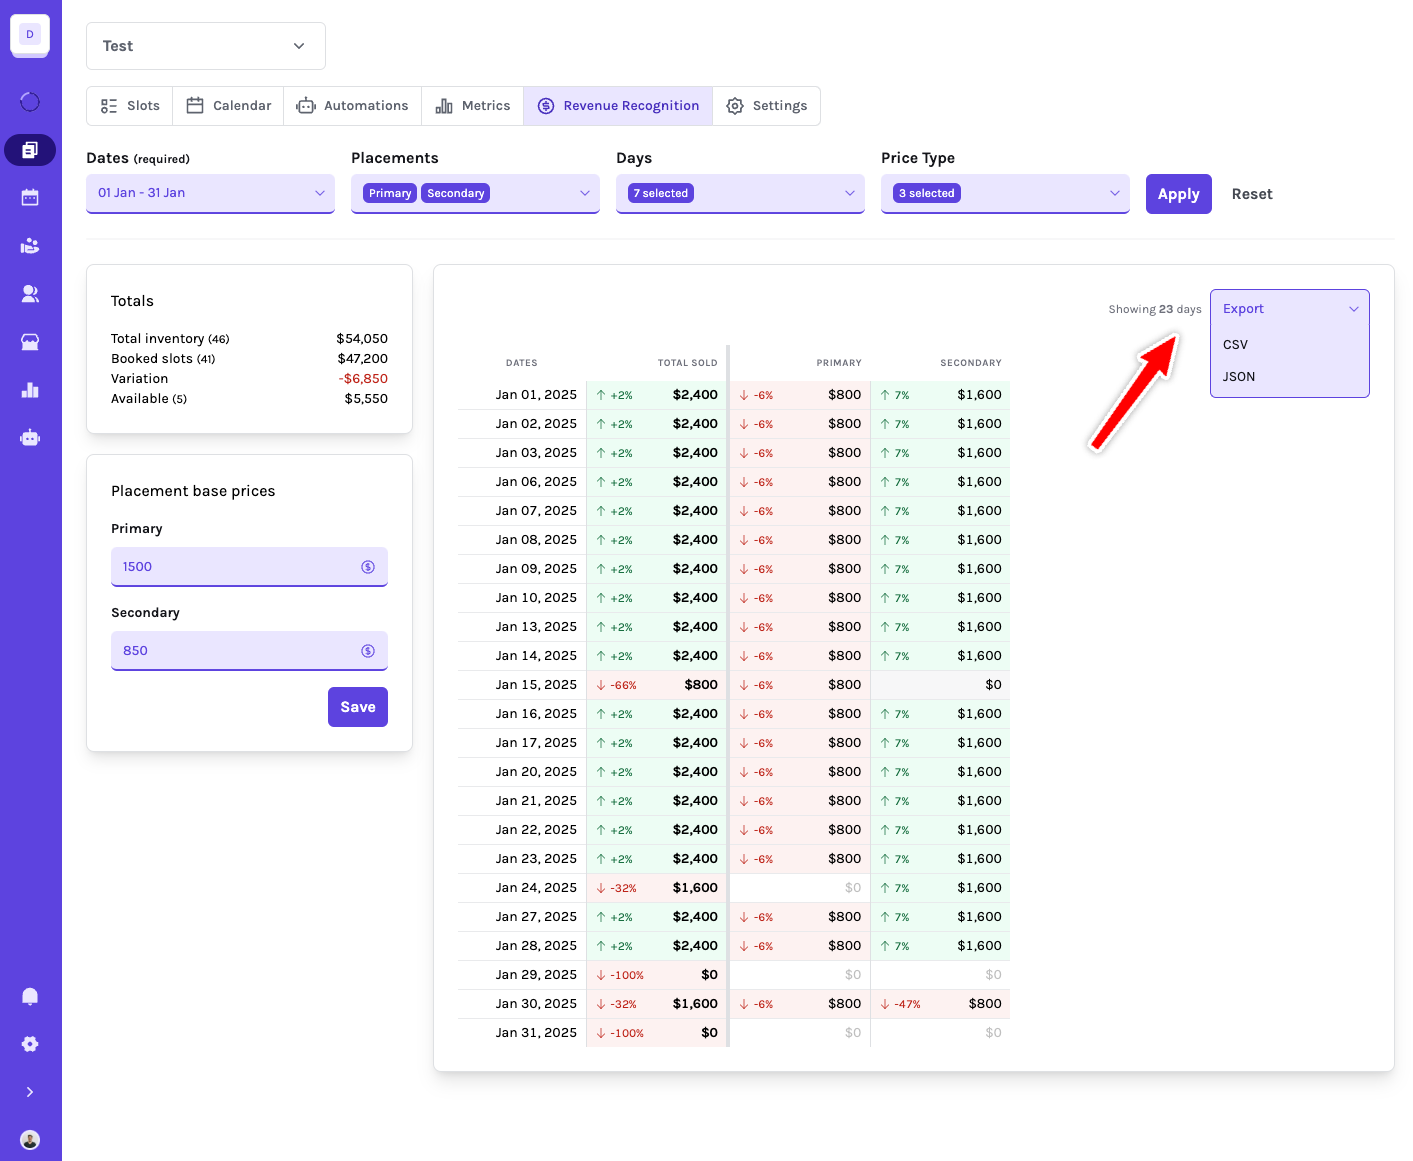1413x1161 pixels.
Task: Open the Test workspace dropdown
Action: click(x=206, y=46)
